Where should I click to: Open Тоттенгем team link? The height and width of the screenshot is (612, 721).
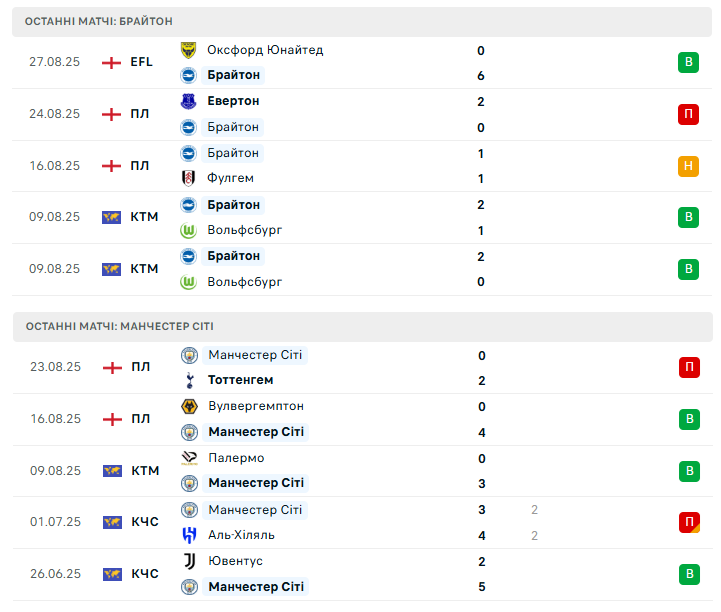tap(240, 380)
